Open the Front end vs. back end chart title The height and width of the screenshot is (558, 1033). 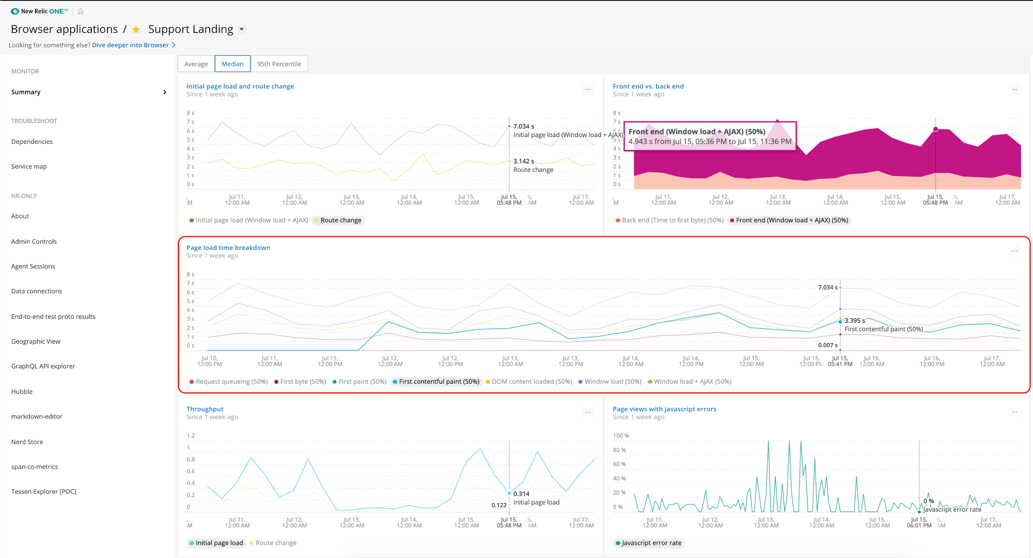(648, 86)
